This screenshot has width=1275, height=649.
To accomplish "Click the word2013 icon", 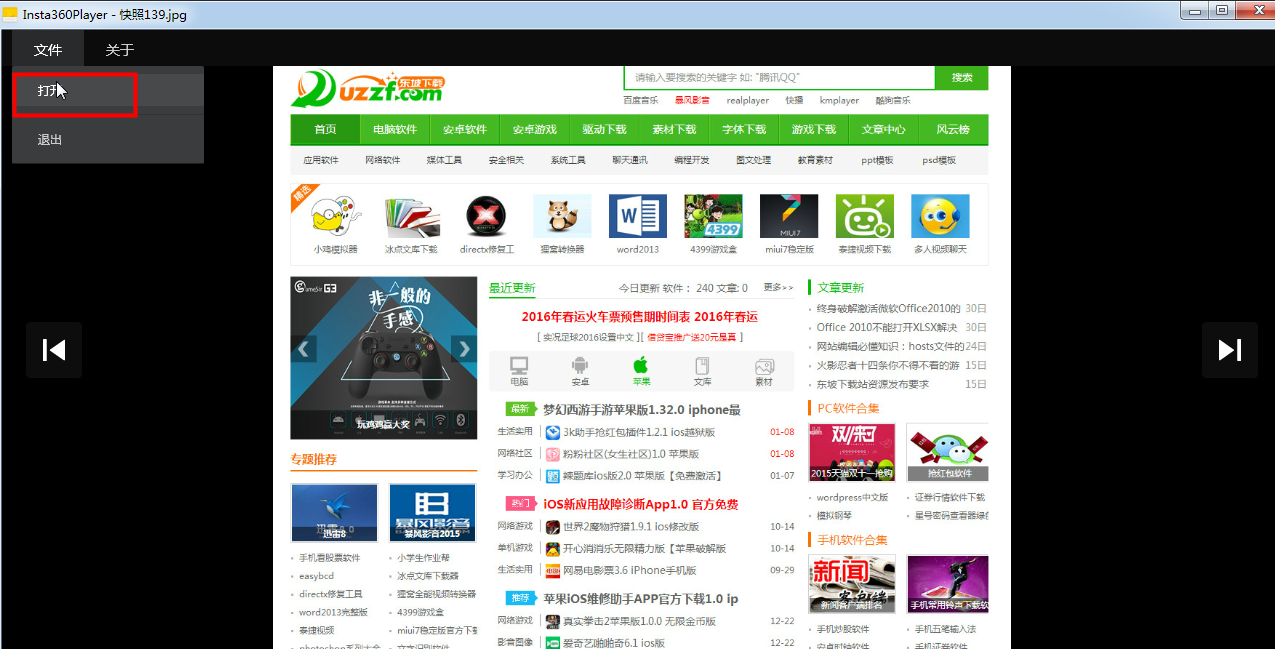I will (637, 216).
